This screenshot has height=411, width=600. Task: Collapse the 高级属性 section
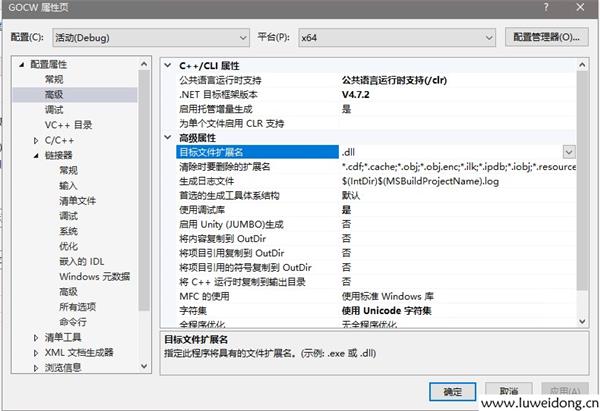click(168, 137)
